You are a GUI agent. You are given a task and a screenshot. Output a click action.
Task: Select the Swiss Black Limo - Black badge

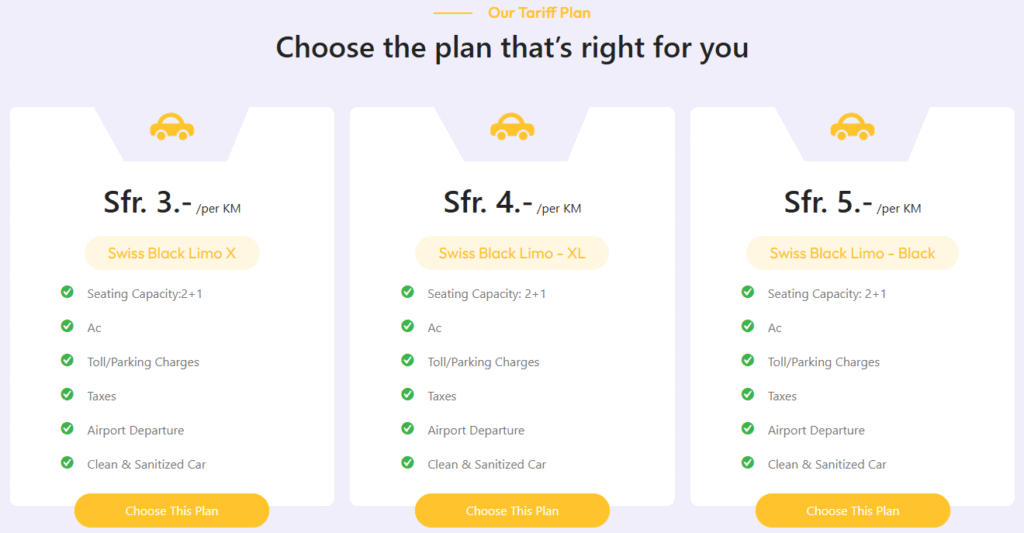point(852,253)
